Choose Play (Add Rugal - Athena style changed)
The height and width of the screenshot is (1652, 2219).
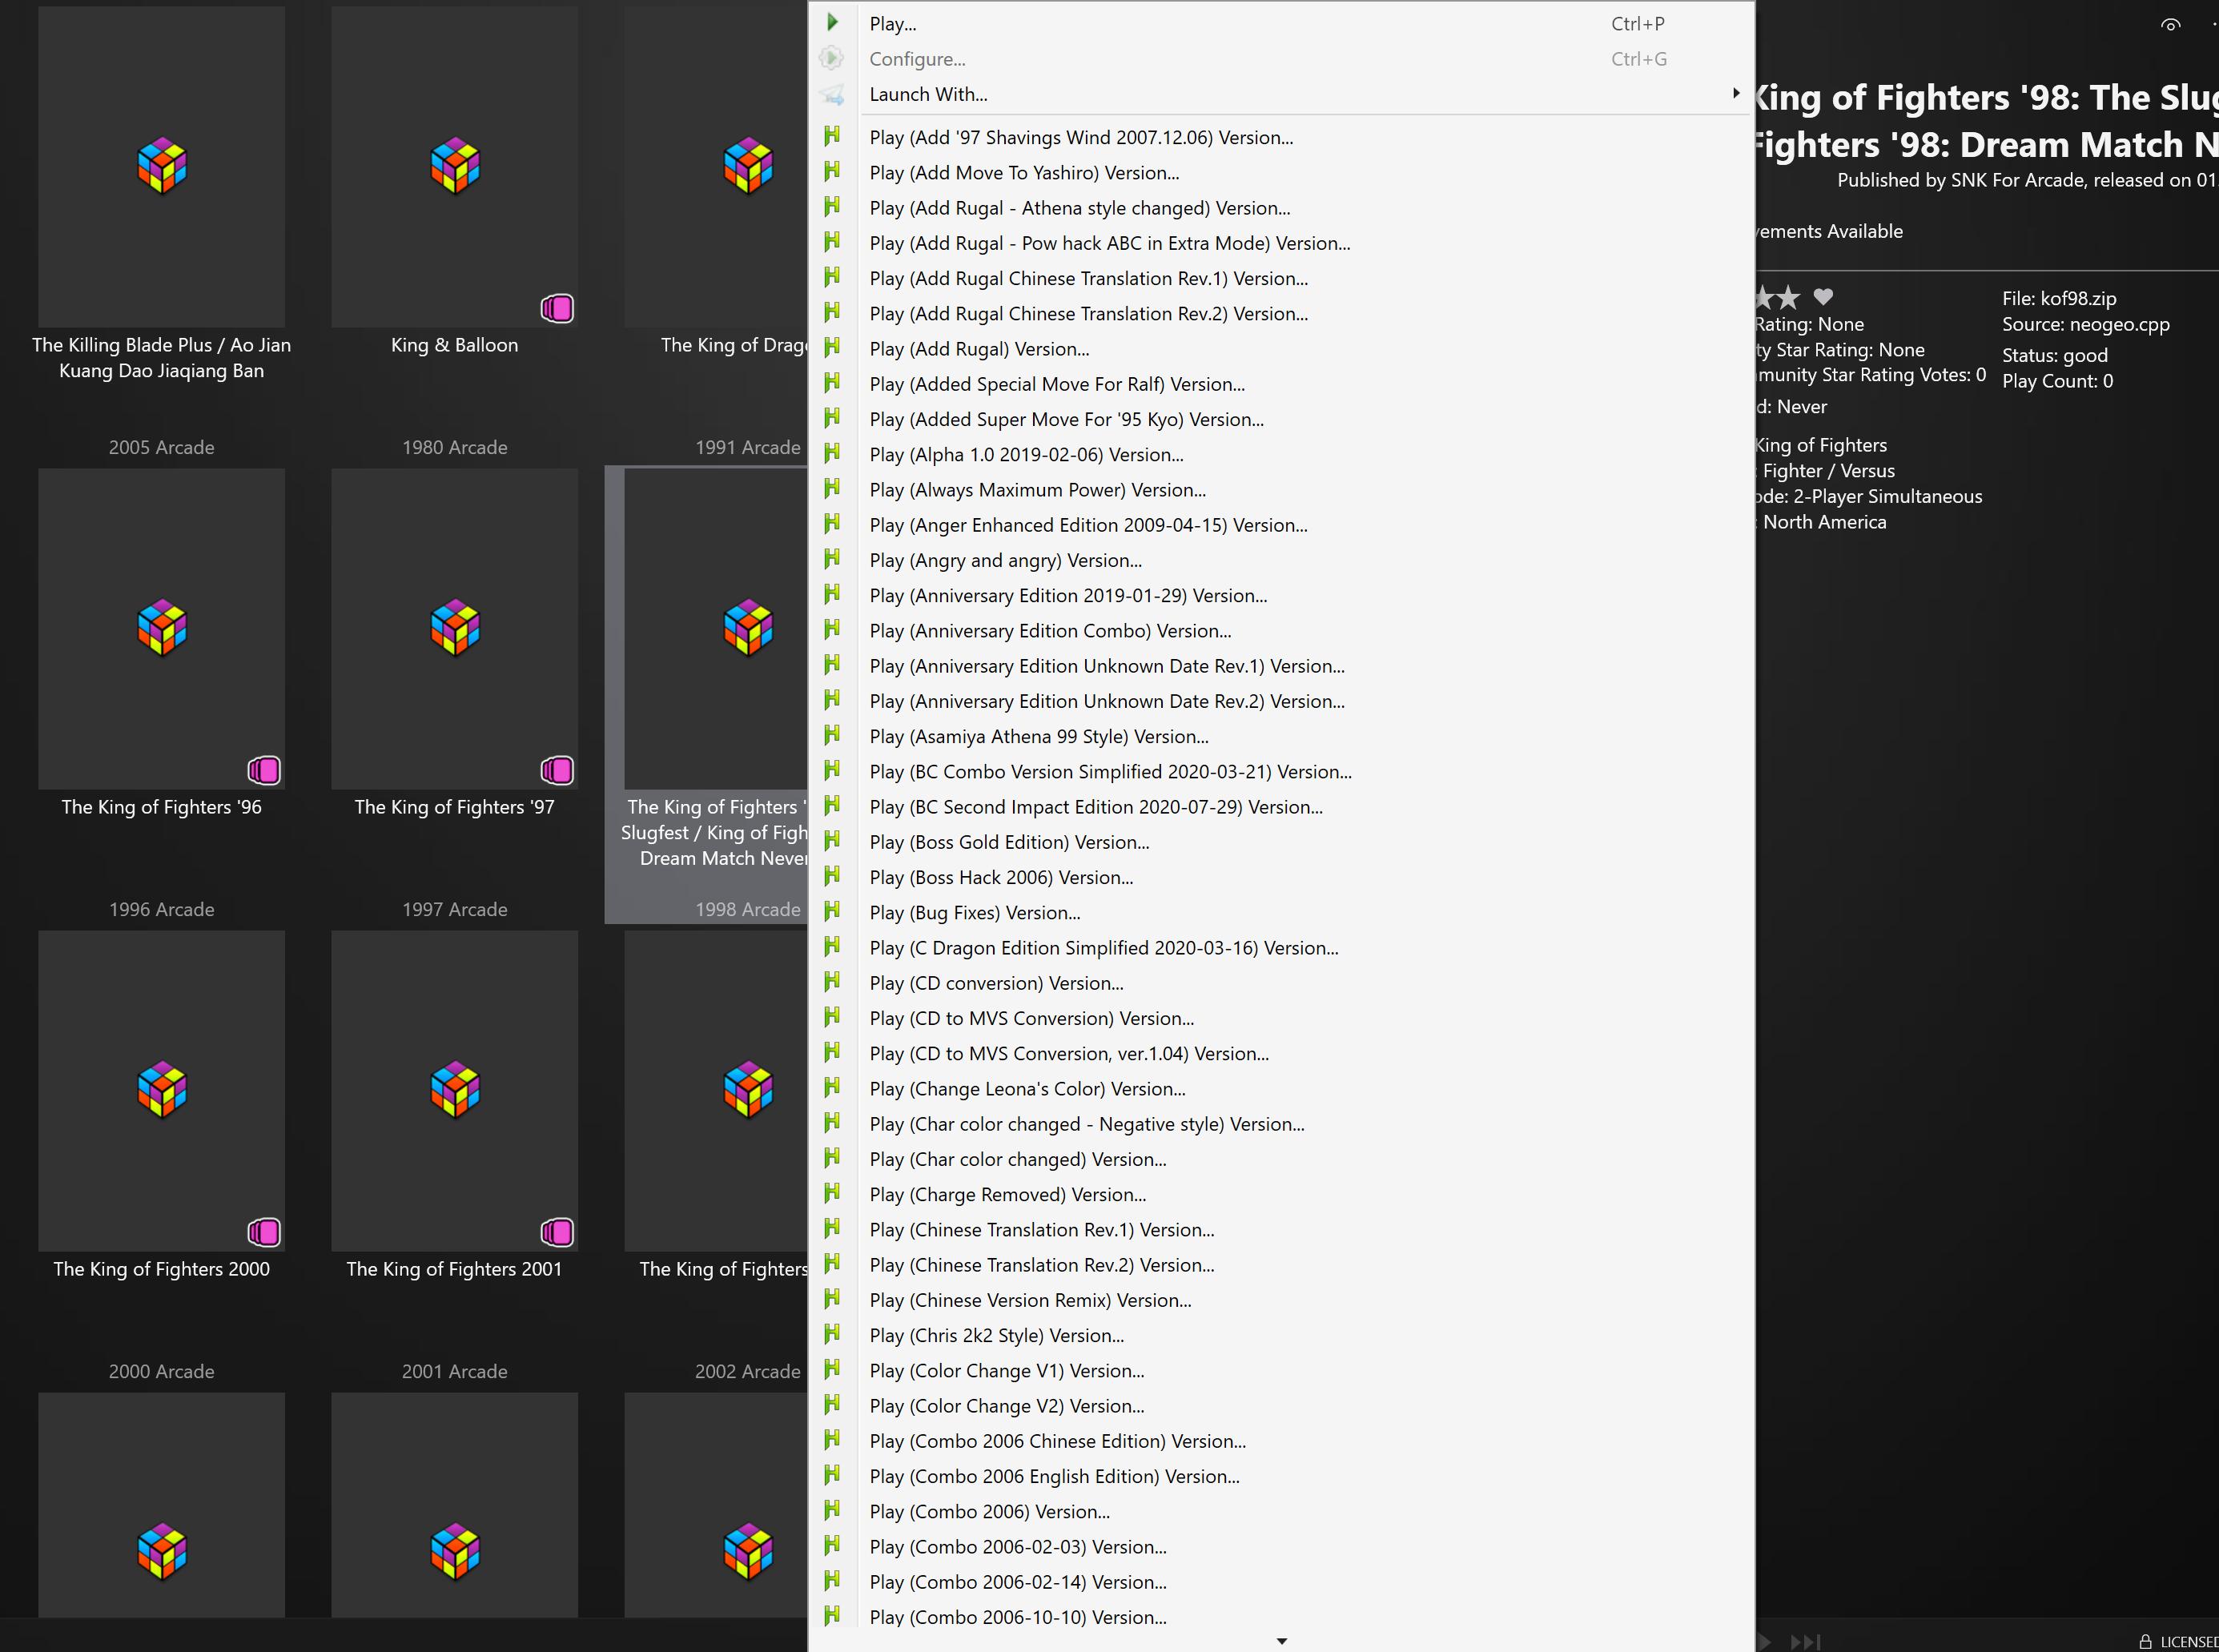tap(1281, 208)
